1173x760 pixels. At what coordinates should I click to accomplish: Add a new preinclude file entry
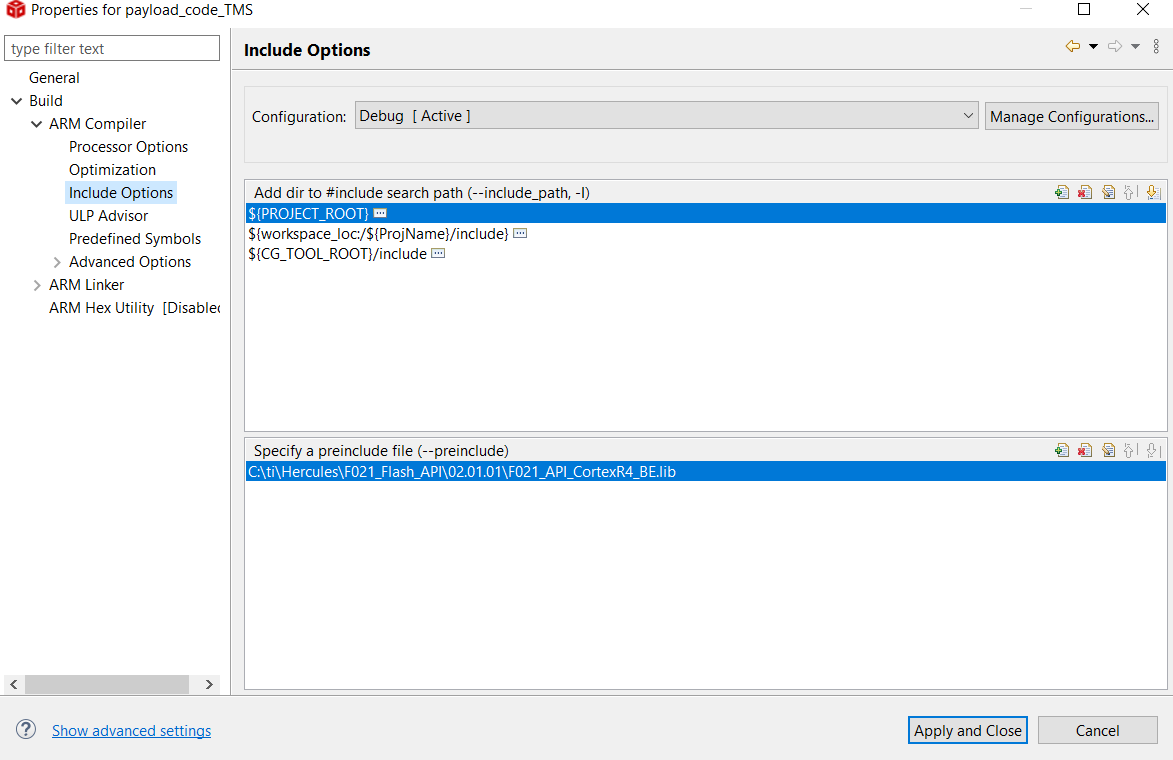click(x=1062, y=451)
